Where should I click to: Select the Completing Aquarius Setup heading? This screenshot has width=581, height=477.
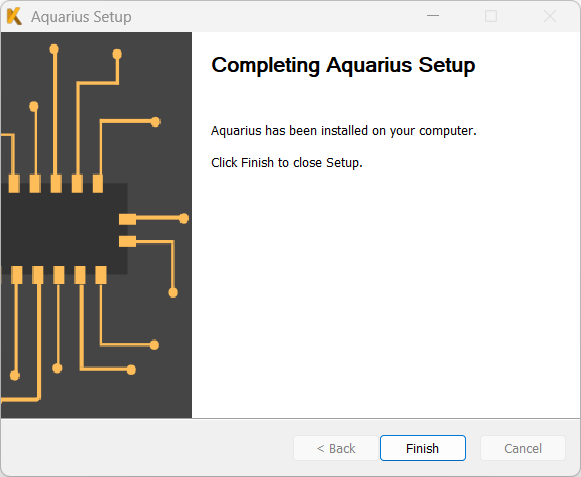coord(343,65)
